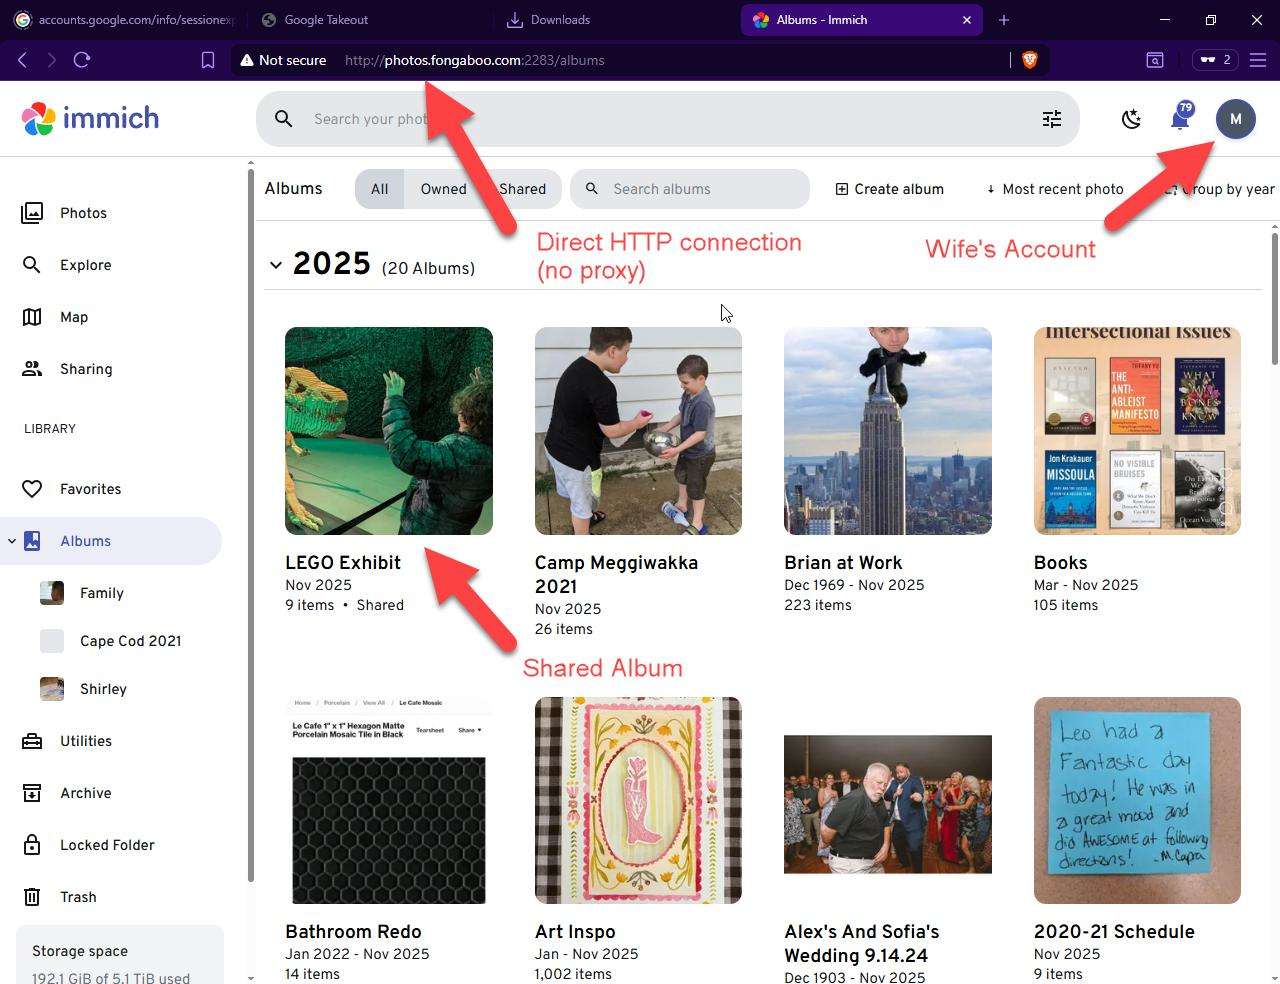Collapse the Albums sidebar tree

coord(12,541)
